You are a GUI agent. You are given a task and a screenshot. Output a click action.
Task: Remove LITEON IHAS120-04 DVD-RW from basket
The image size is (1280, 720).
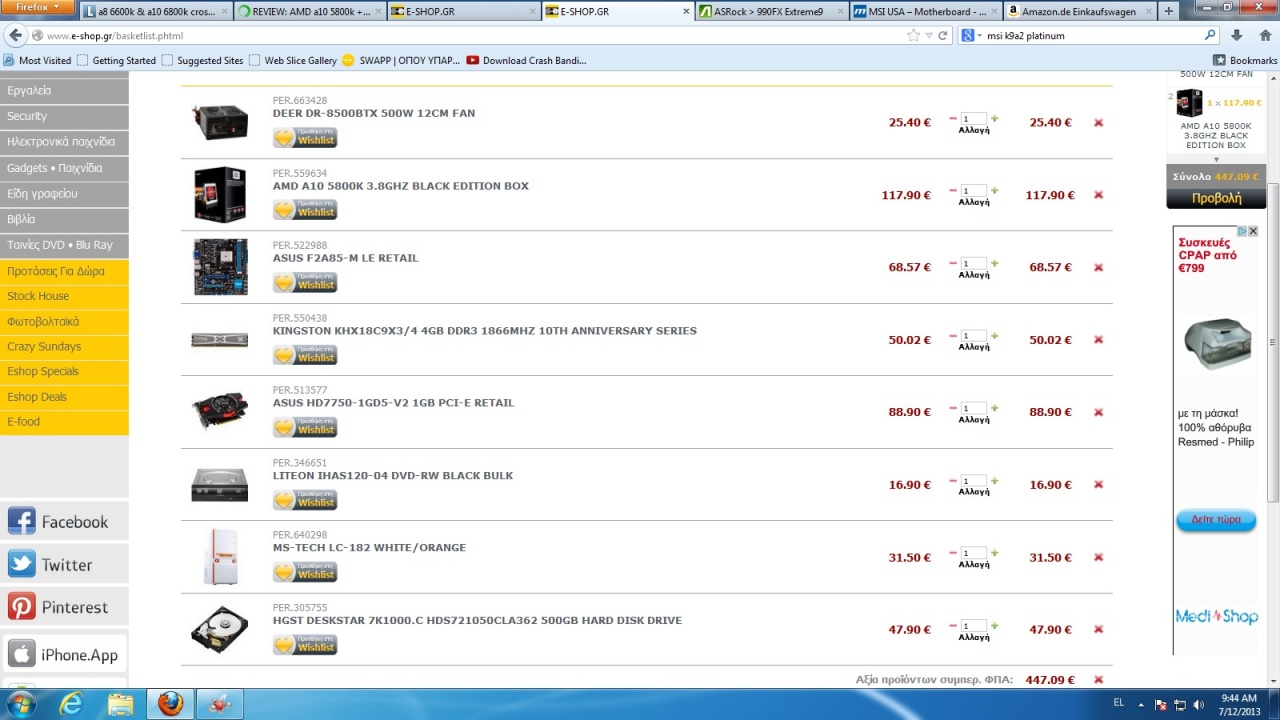click(x=1098, y=485)
